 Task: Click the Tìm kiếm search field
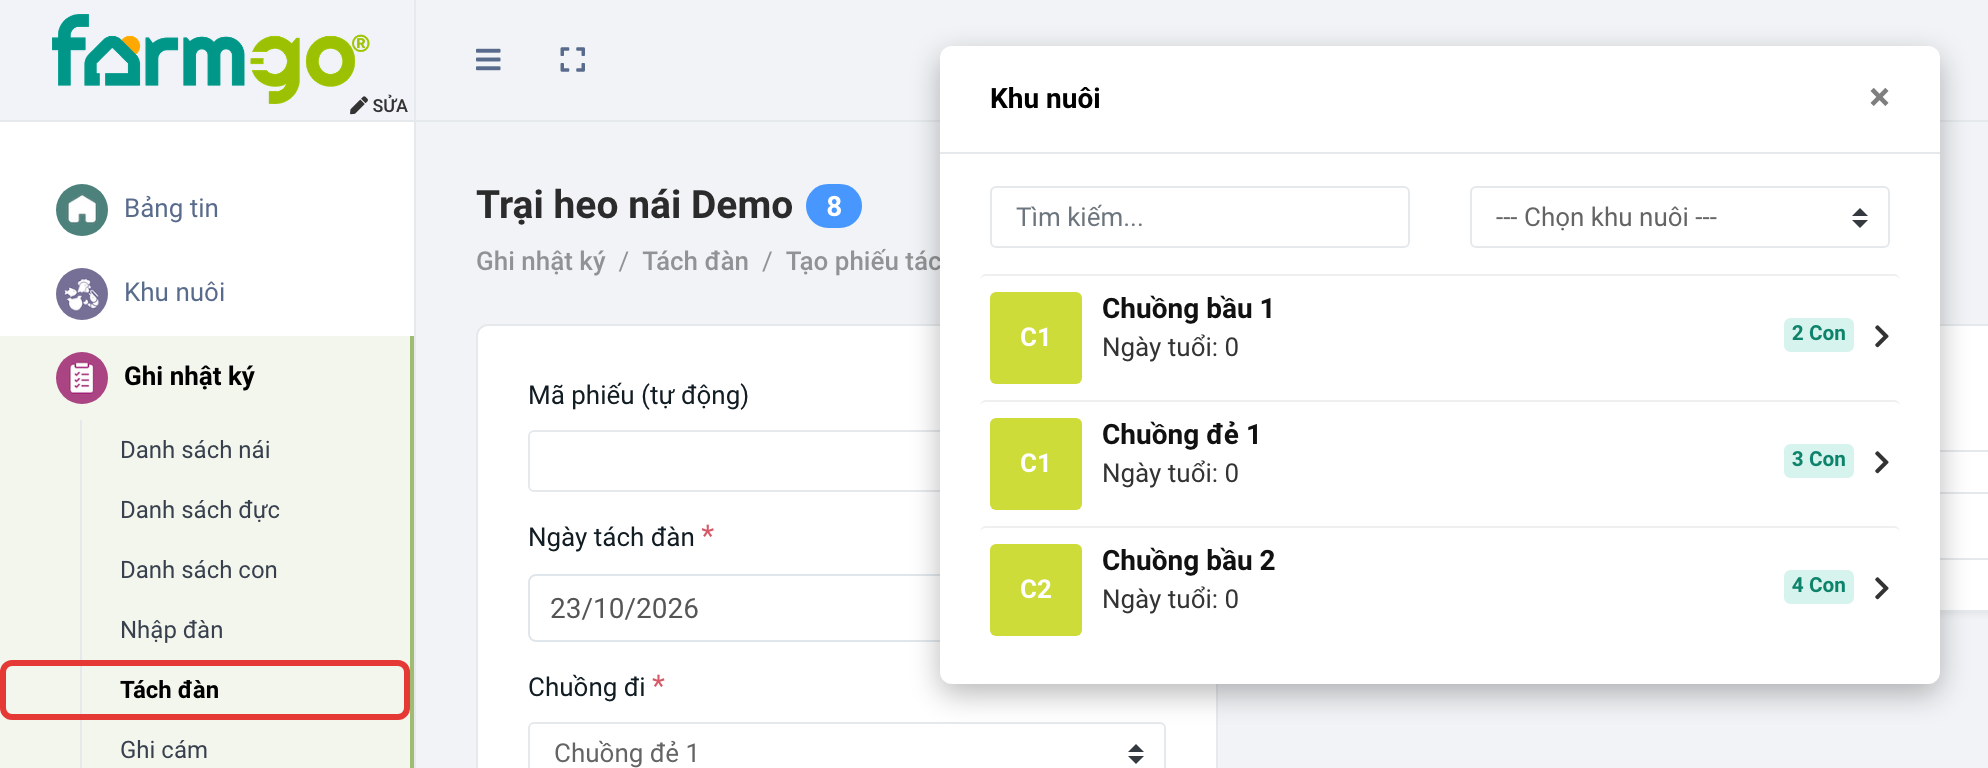pyautogui.click(x=1200, y=217)
